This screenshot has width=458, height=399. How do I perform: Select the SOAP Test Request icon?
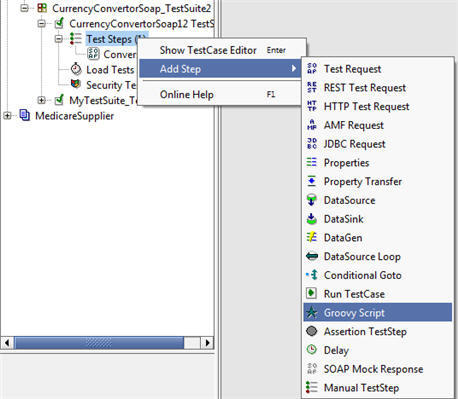pyautogui.click(x=312, y=69)
